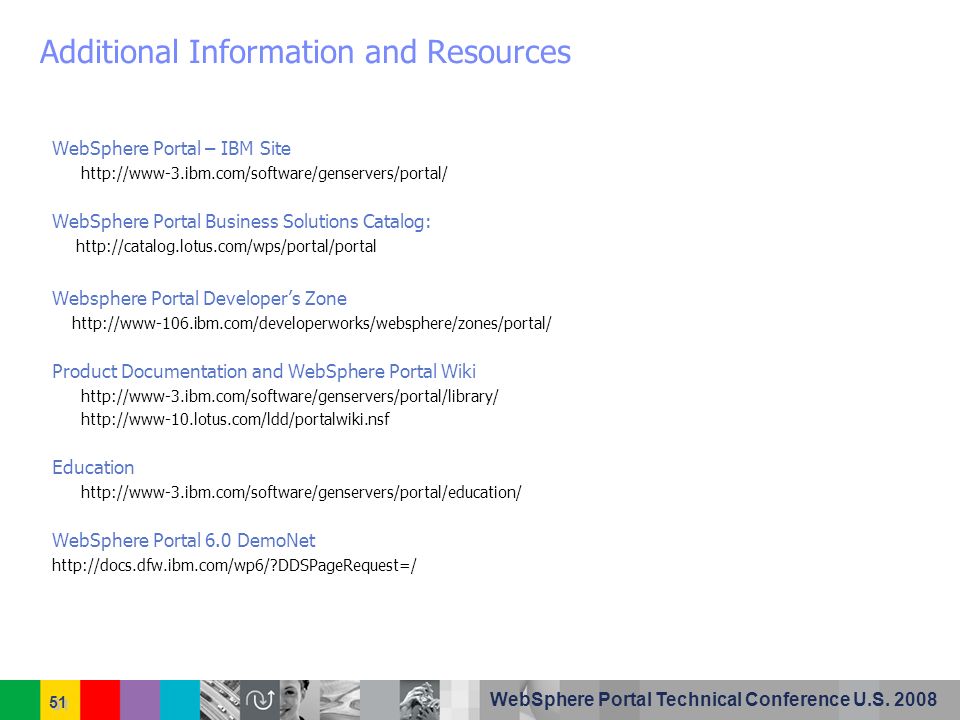
Task: Click the curved arrow icon in footer
Action: click(260, 700)
